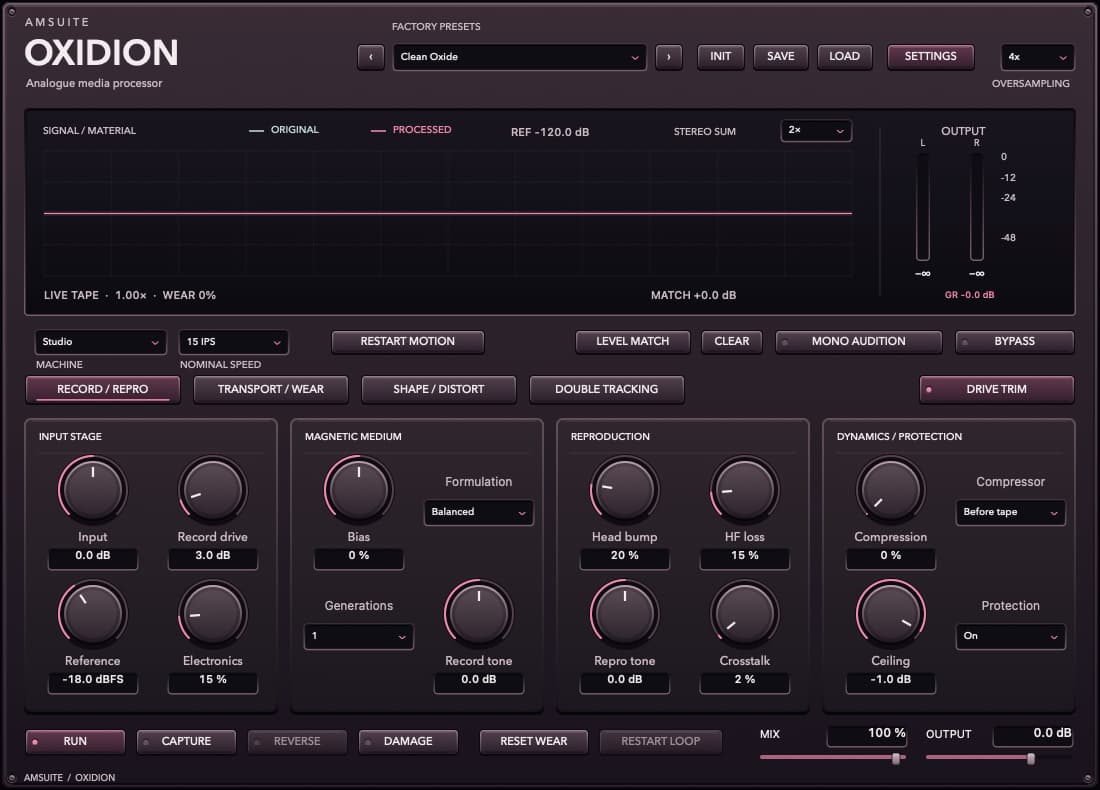The image size is (1100, 790).
Task: Switch to the TRANSPORT / WEAR tab
Action: pos(271,389)
